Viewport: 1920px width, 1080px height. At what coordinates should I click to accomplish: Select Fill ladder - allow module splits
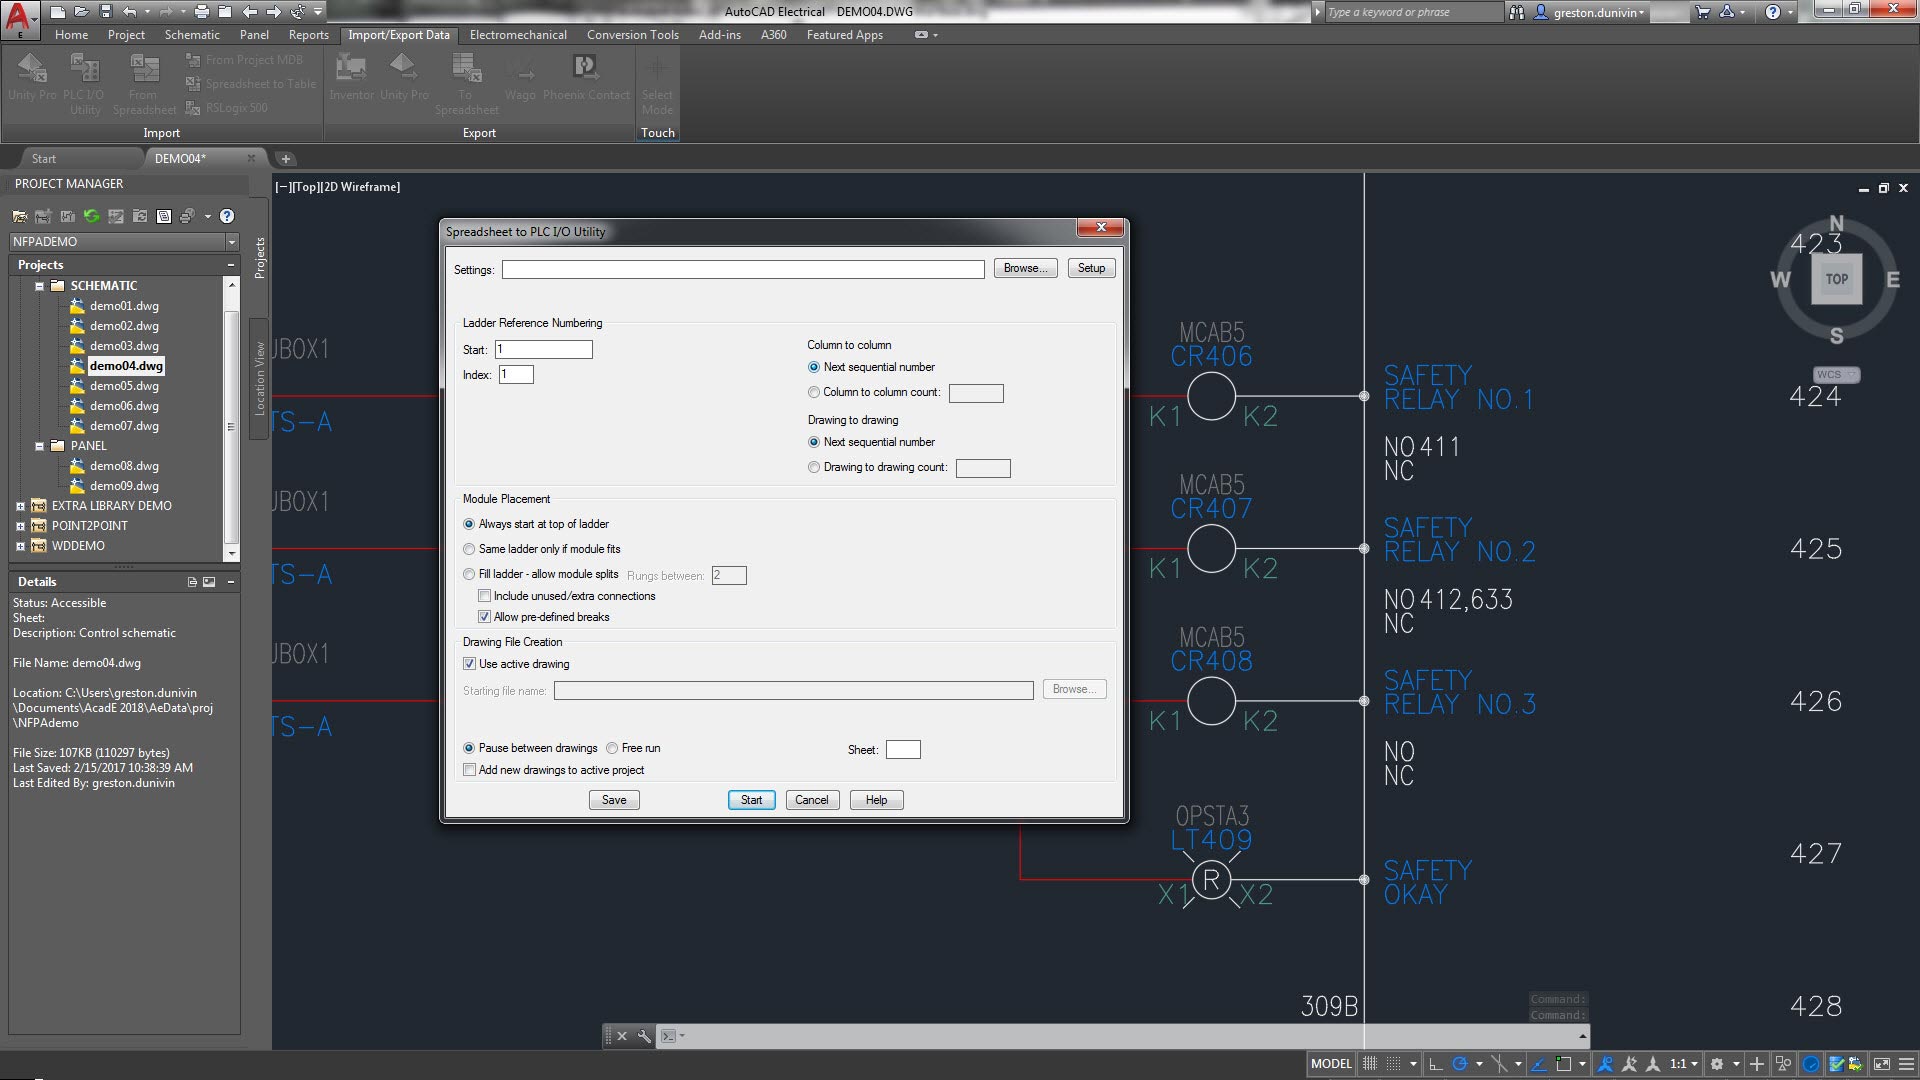tap(469, 574)
